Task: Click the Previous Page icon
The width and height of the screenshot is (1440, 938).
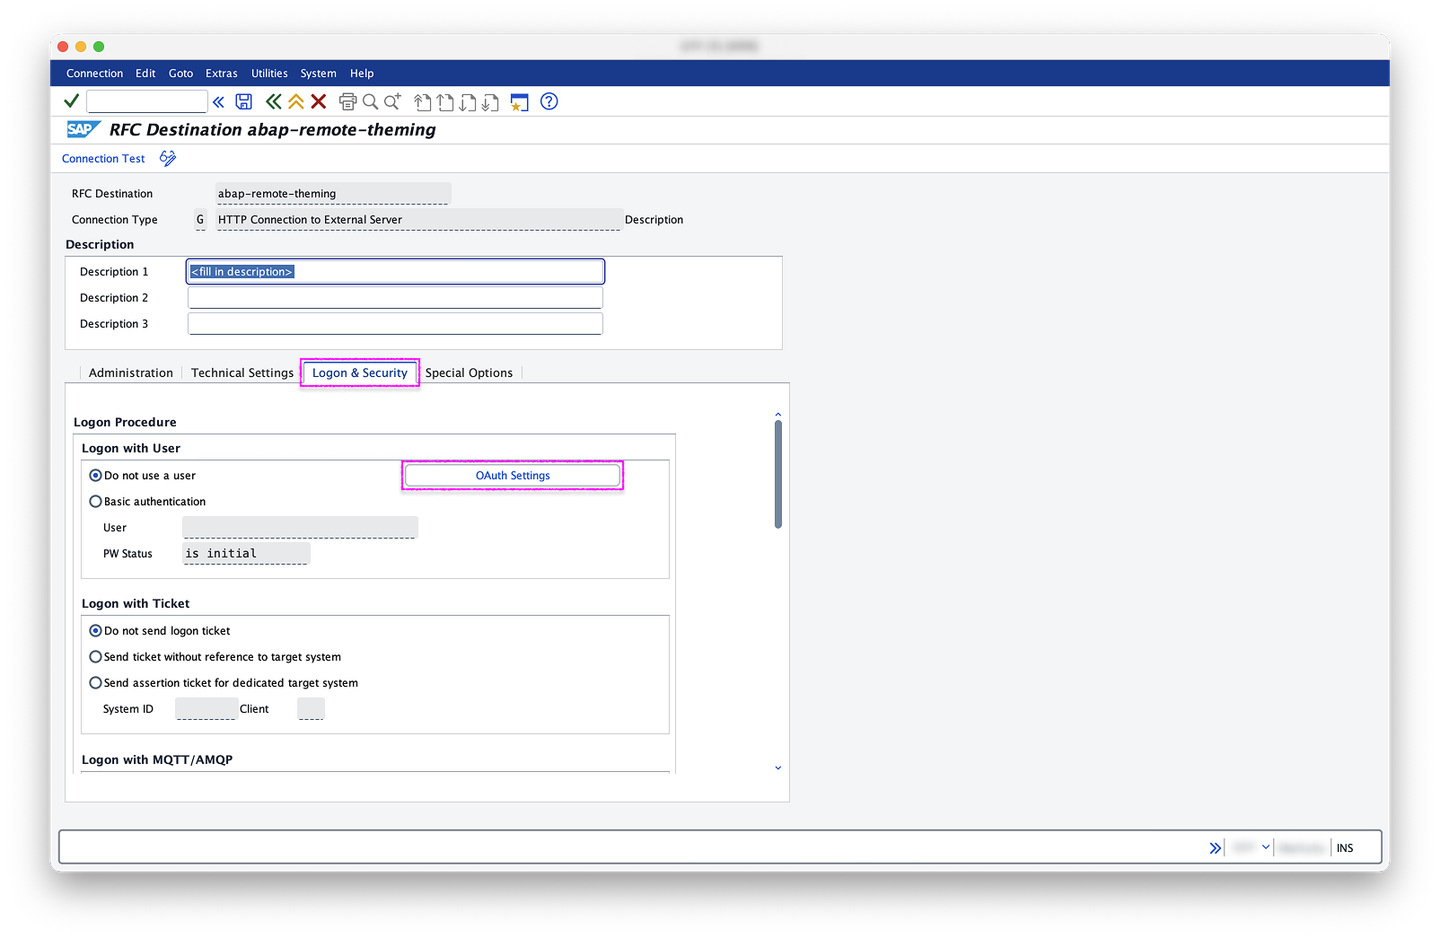Action: pos(445,102)
